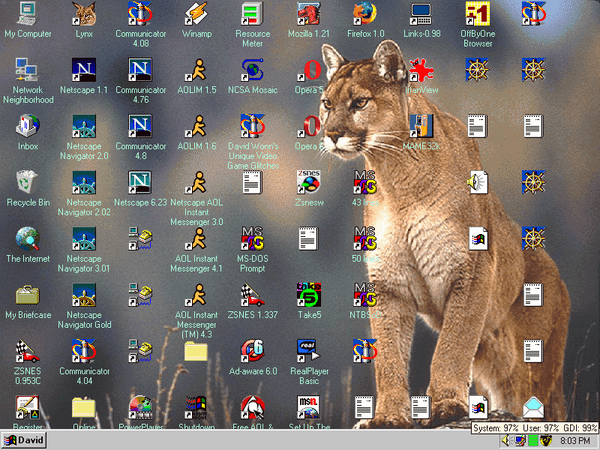This screenshot has width=600, height=450.
Task: Select the Netscape Navigator 3.01 icon
Action: pyautogui.click(x=84, y=239)
